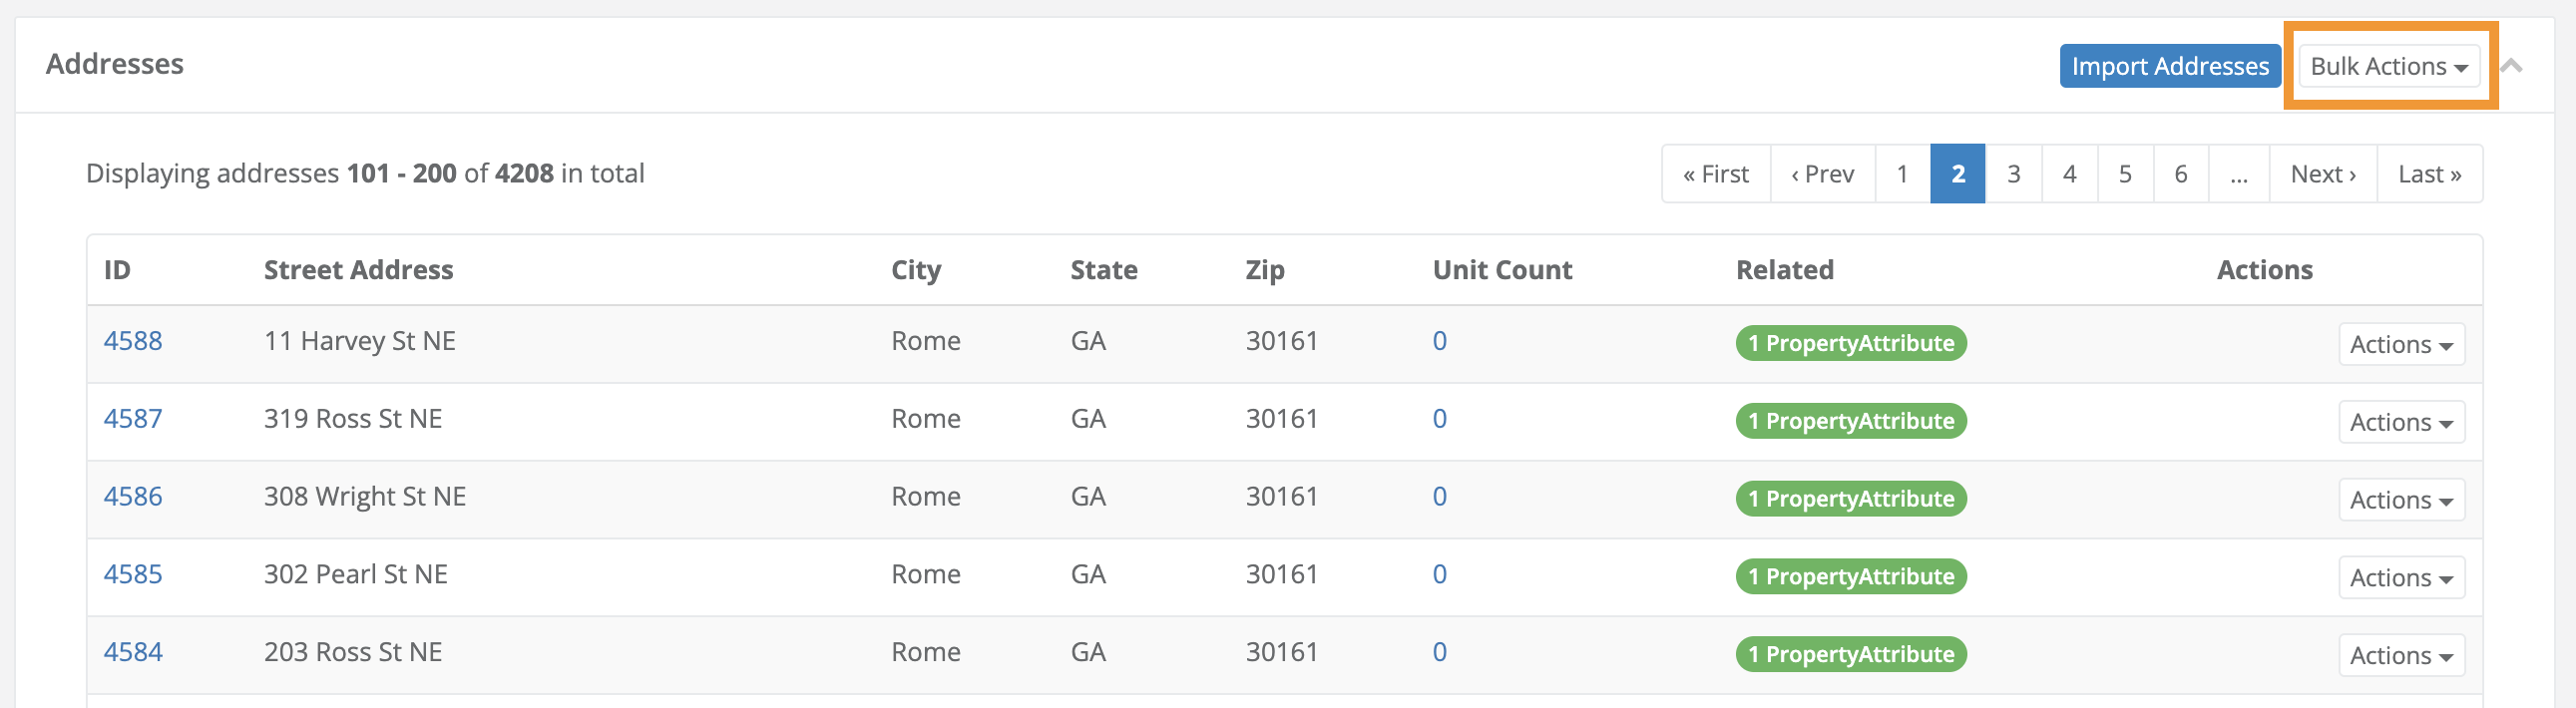
Task: Expand Actions menu for 302 Pearl St NE
Action: (x=2400, y=578)
